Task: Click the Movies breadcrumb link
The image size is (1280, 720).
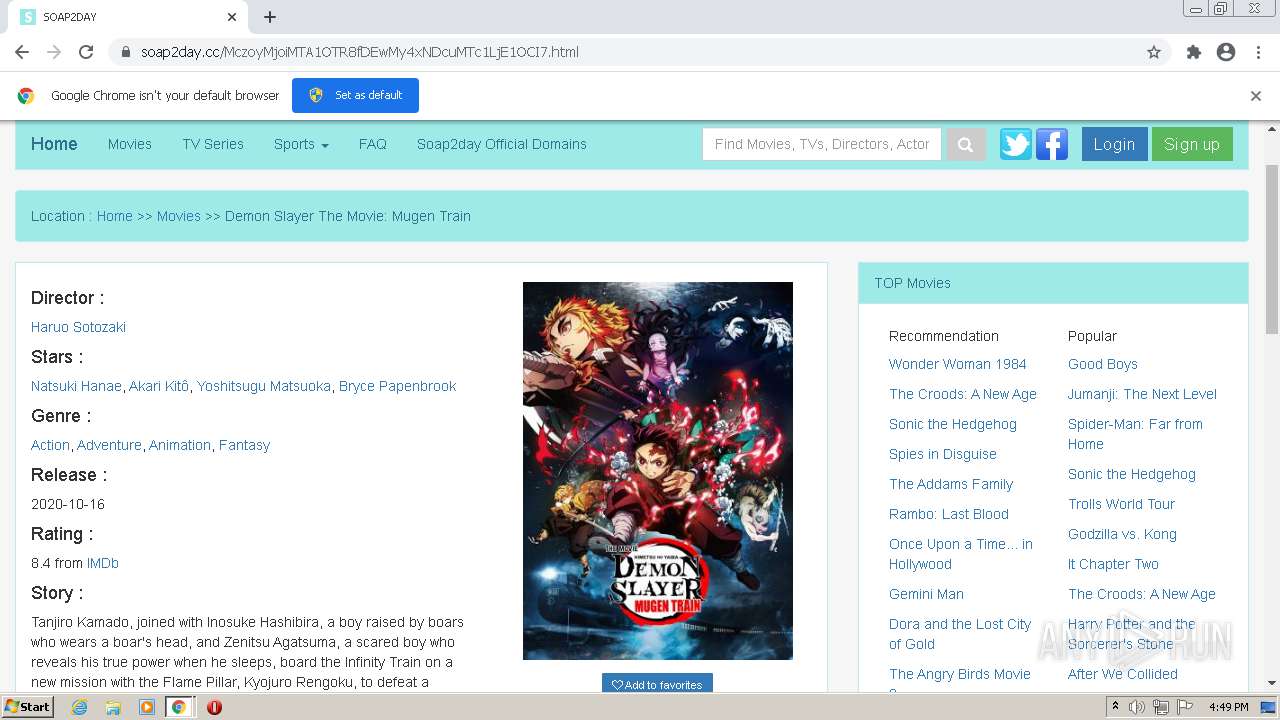Action: (x=179, y=216)
